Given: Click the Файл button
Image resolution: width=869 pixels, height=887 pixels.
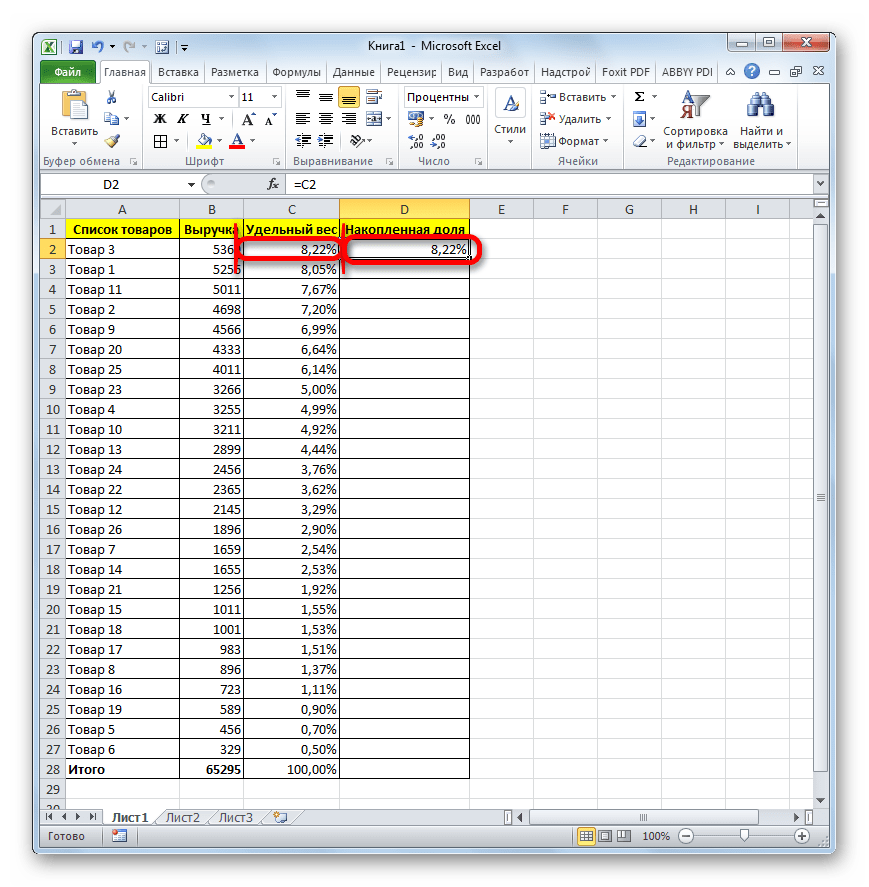Looking at the screenshot, I should point(68,72).
